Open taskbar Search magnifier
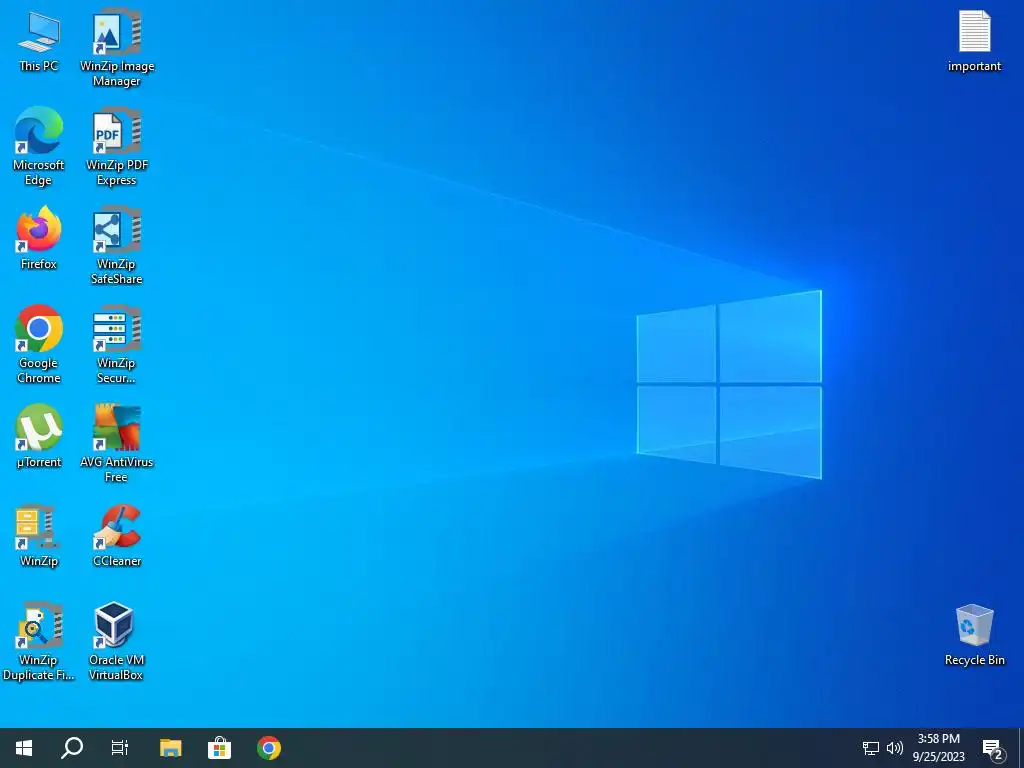1024x768 pixels. point(72,748)
